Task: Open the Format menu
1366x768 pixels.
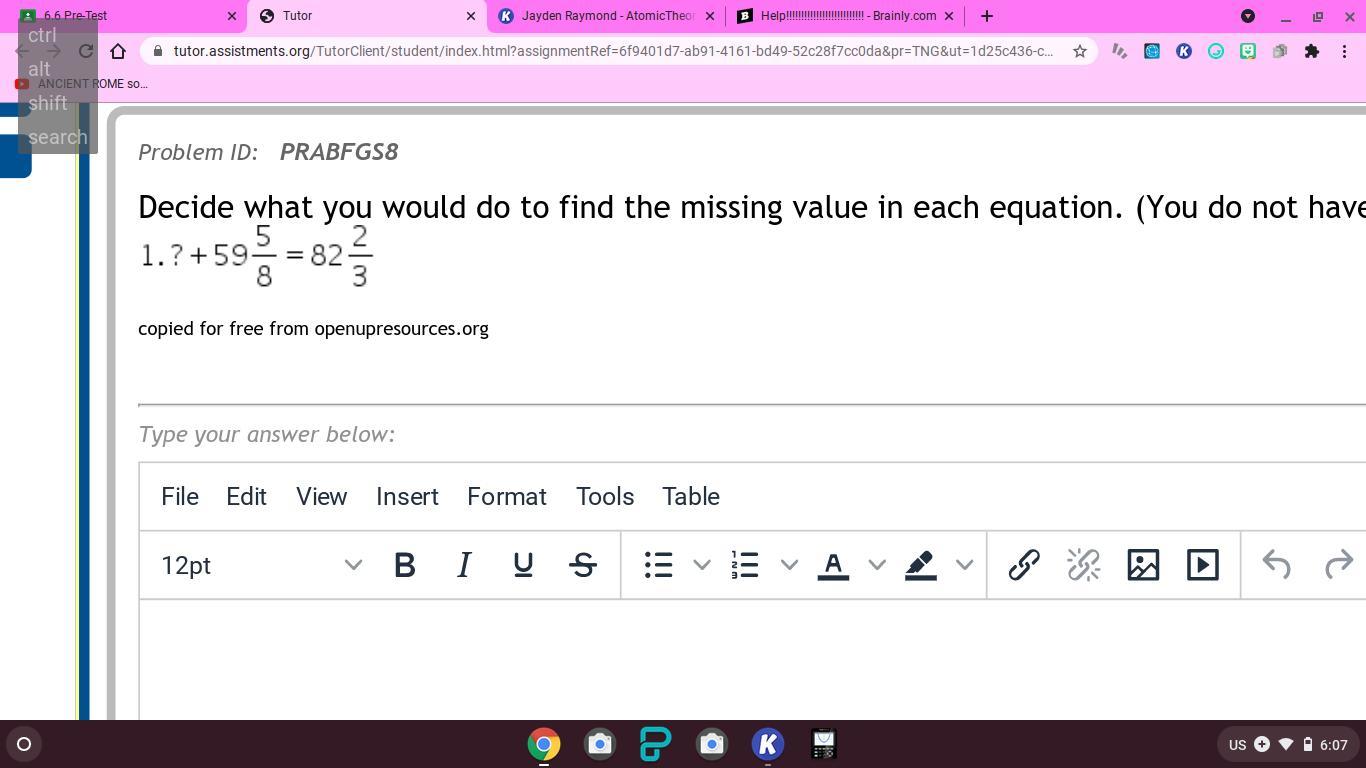Action: pyautogui.click(x=506, y=497)
